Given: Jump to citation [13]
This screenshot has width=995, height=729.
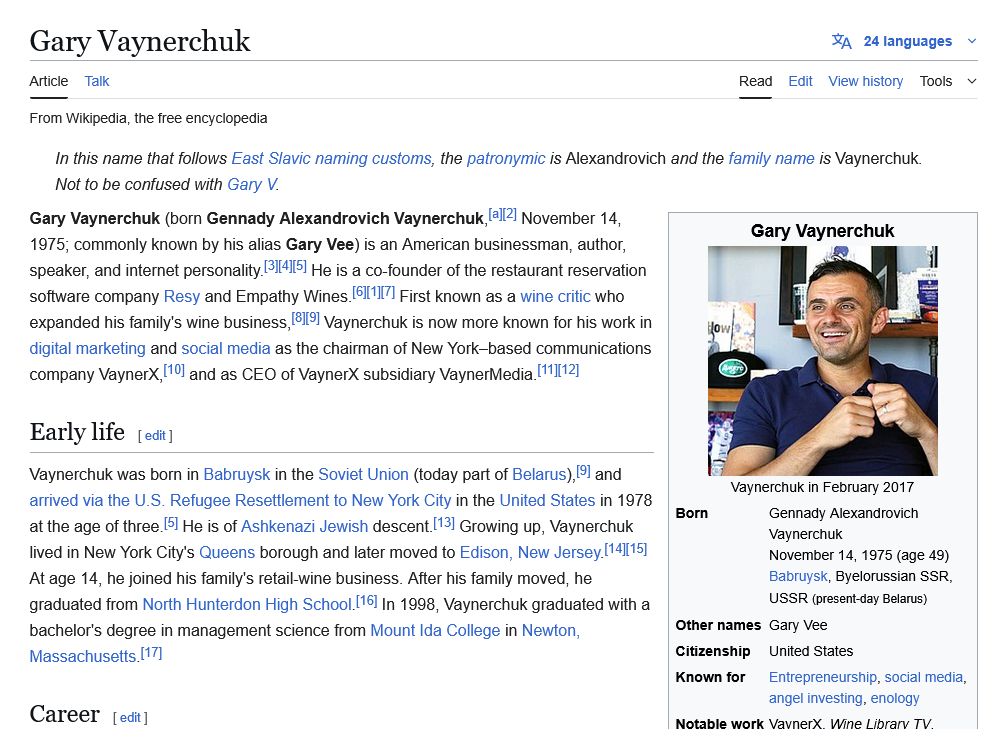Looking at the screenshot, I should tap(444, 522).
